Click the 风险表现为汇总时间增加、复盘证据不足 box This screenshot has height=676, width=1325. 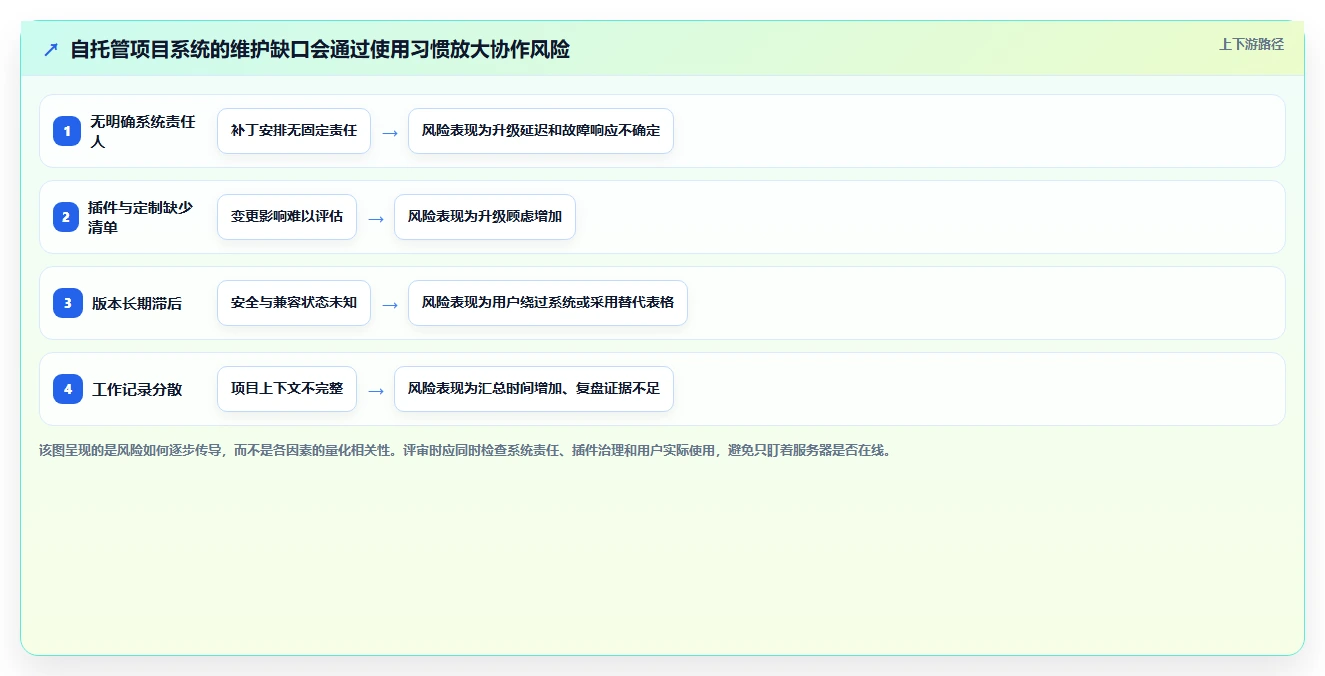point(534,389)
